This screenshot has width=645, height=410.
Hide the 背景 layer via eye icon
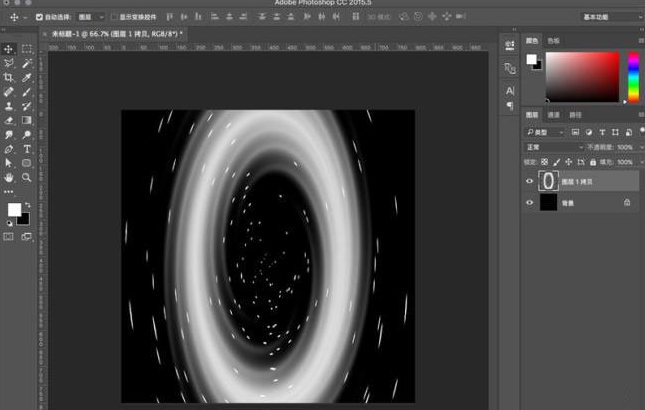point(530,202)
